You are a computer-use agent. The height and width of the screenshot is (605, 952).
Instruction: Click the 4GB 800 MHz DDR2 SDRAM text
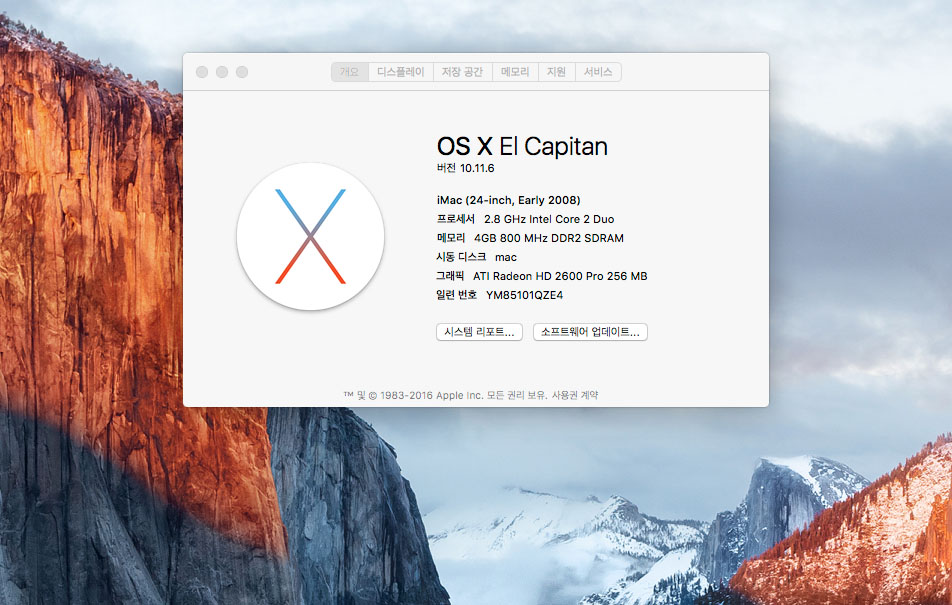pyautogui.click(x=548, y=238)
